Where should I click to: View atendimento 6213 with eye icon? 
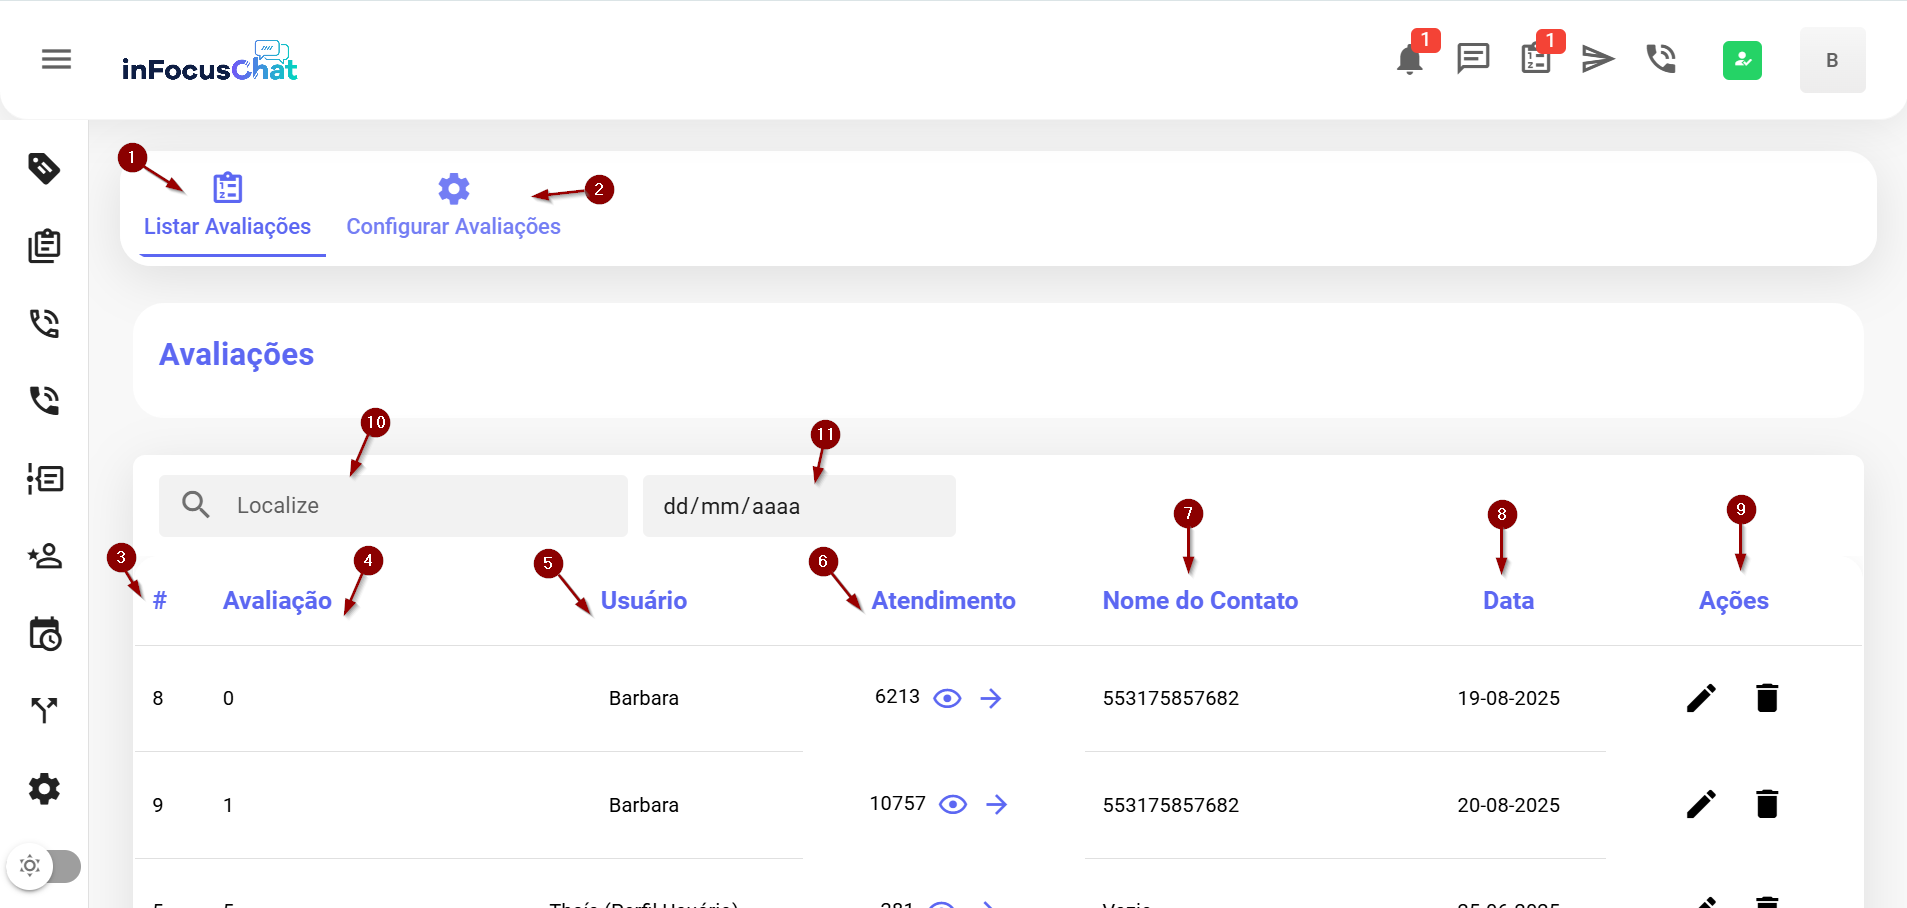[947, 698]
